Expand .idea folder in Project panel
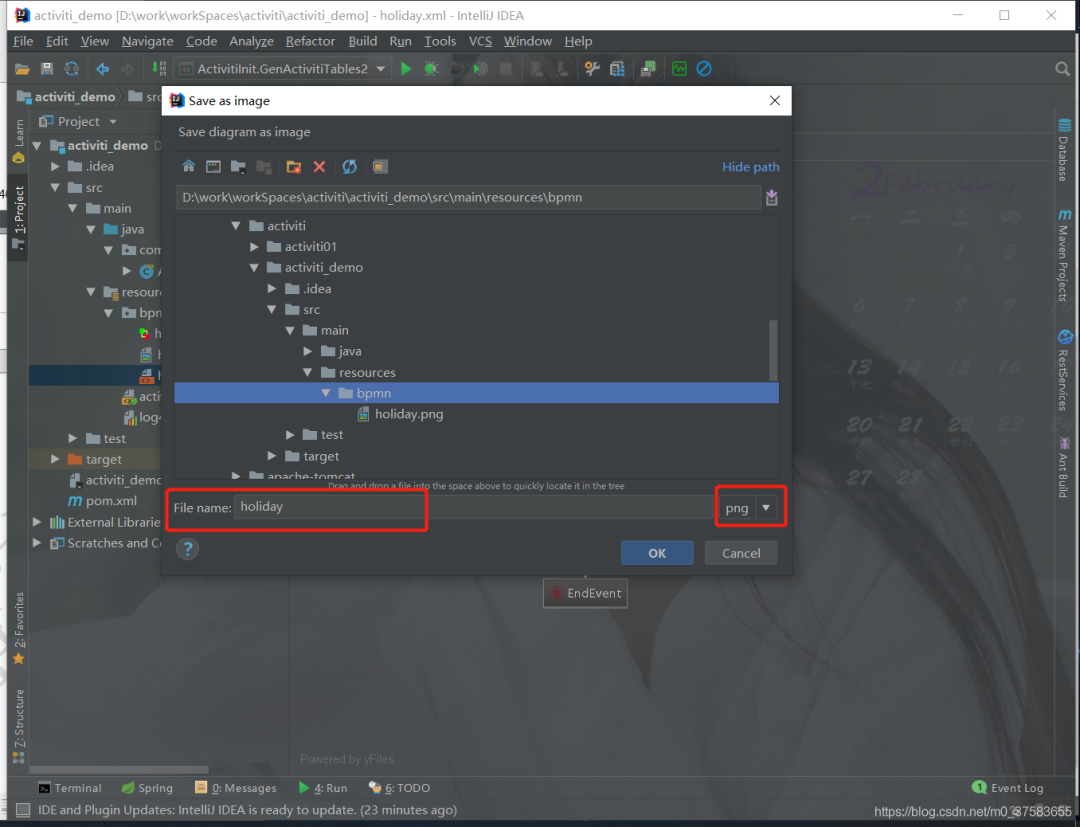 tap(55, 166)
